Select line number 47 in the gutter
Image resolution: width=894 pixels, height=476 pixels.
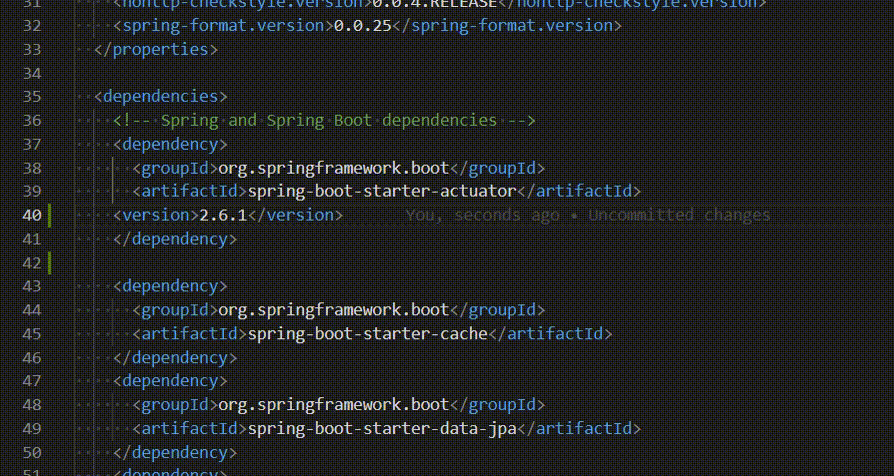[x=32, y=380]
